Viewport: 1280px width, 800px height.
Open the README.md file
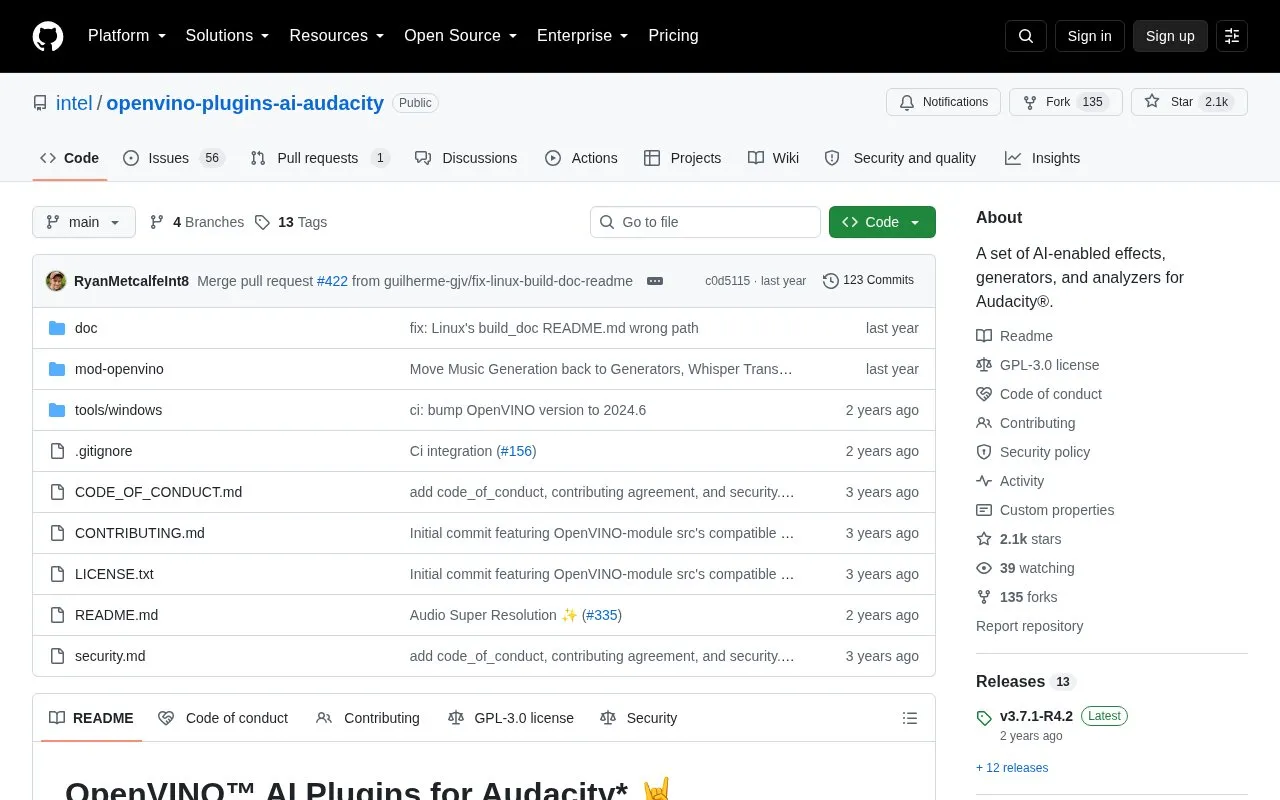(116, 615)
